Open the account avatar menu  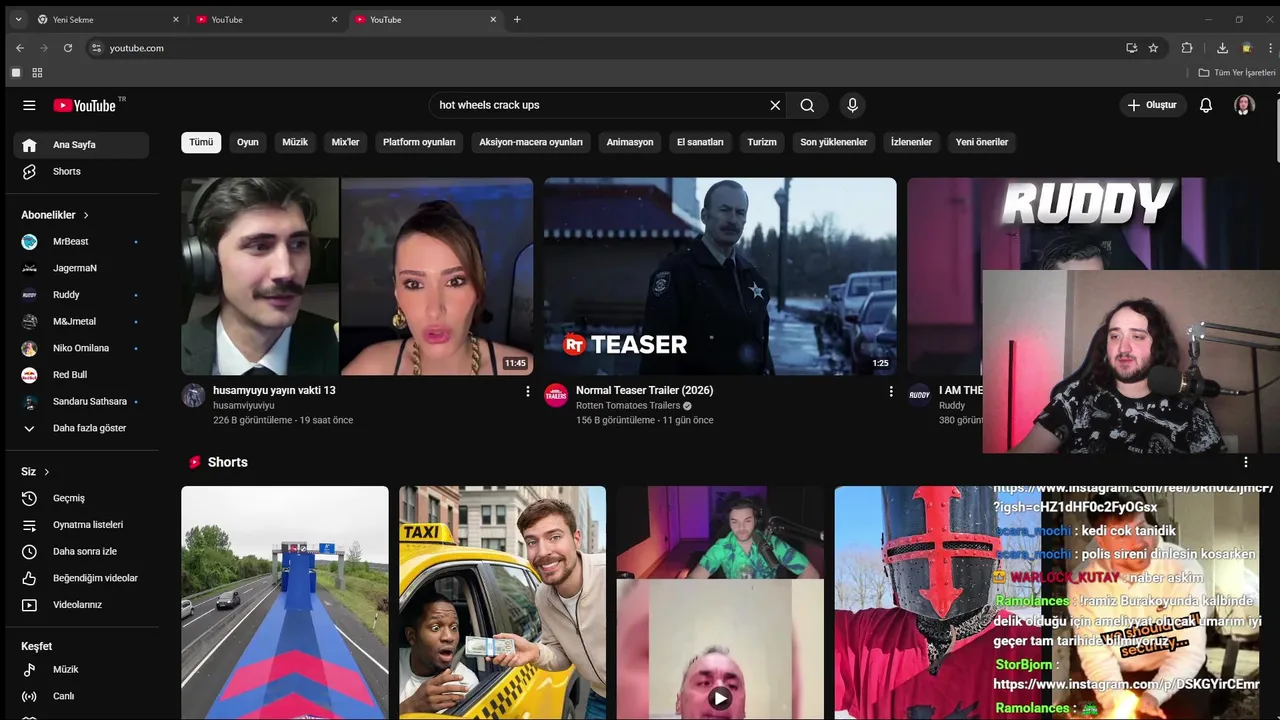[1244, 105]
